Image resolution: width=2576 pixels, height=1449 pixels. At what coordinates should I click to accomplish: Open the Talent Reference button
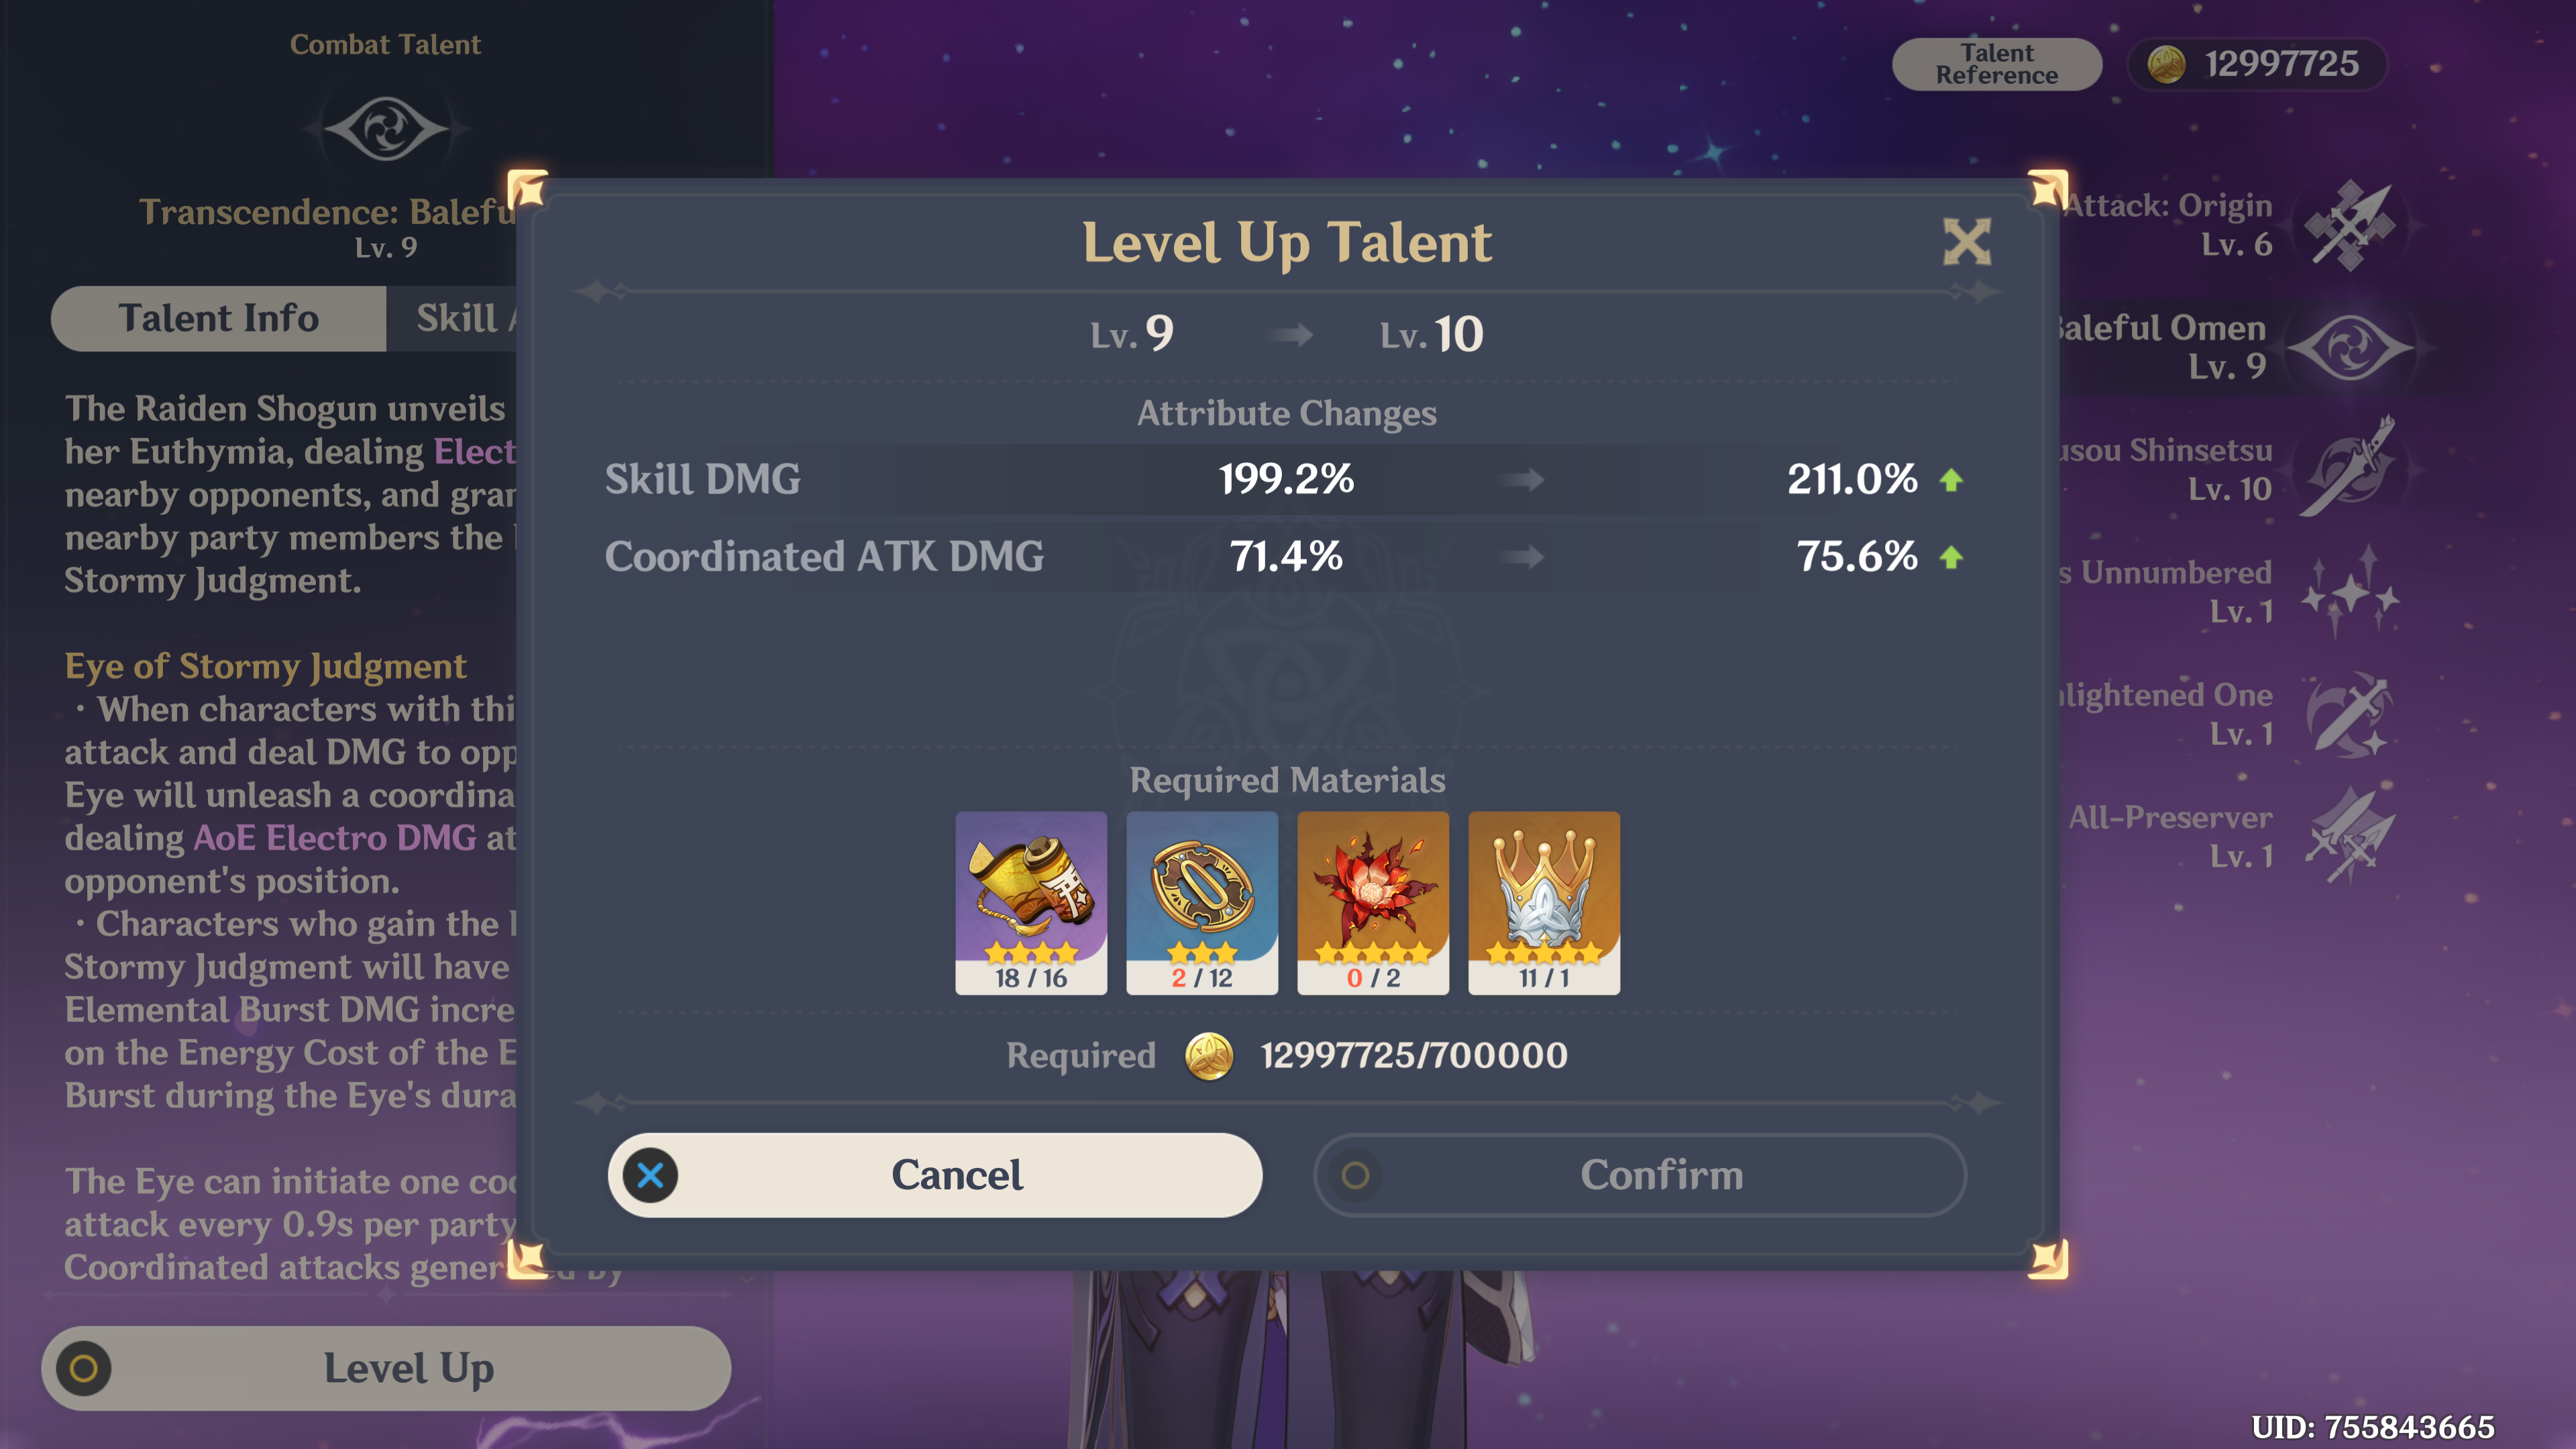click(1996, 64)
